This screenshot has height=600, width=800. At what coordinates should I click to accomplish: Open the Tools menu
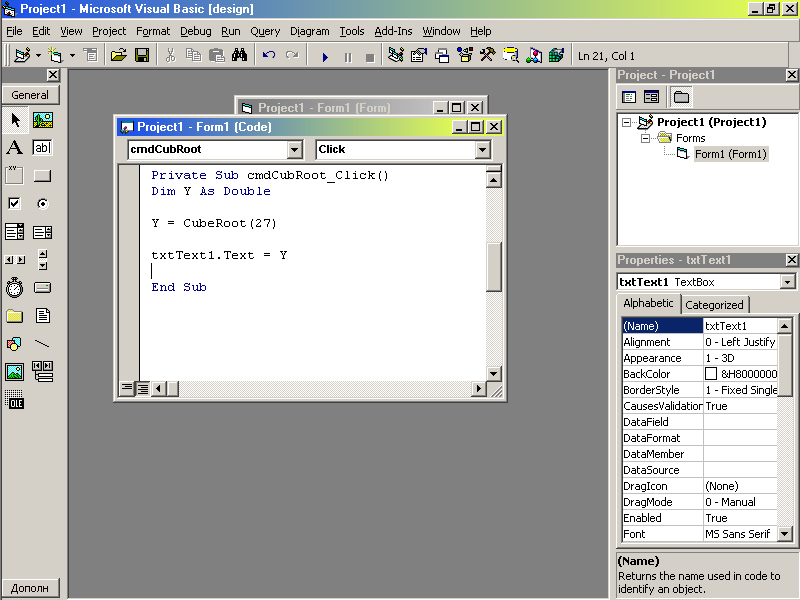(x=352, y=31)
